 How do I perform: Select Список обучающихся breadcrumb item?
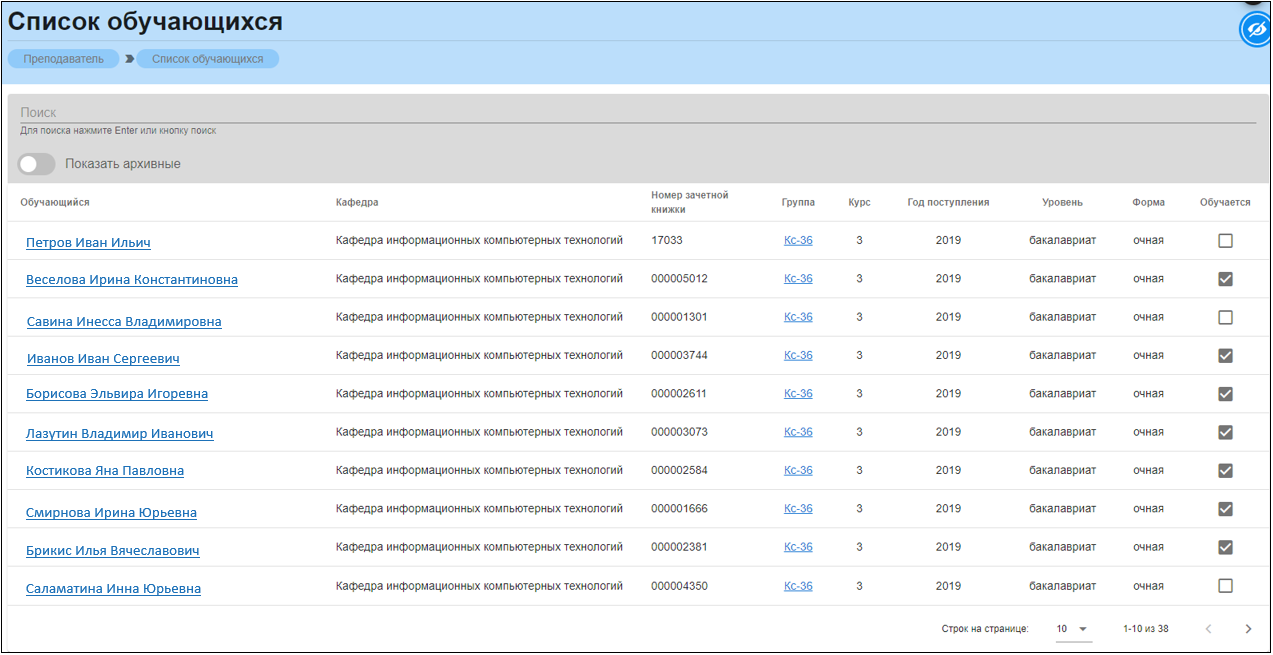coord(208,59)
